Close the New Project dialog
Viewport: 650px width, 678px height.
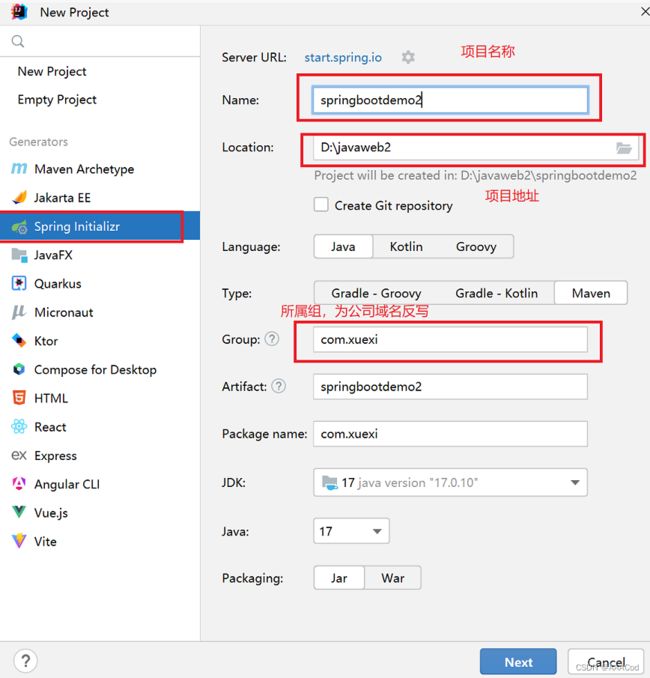[644, 11]
